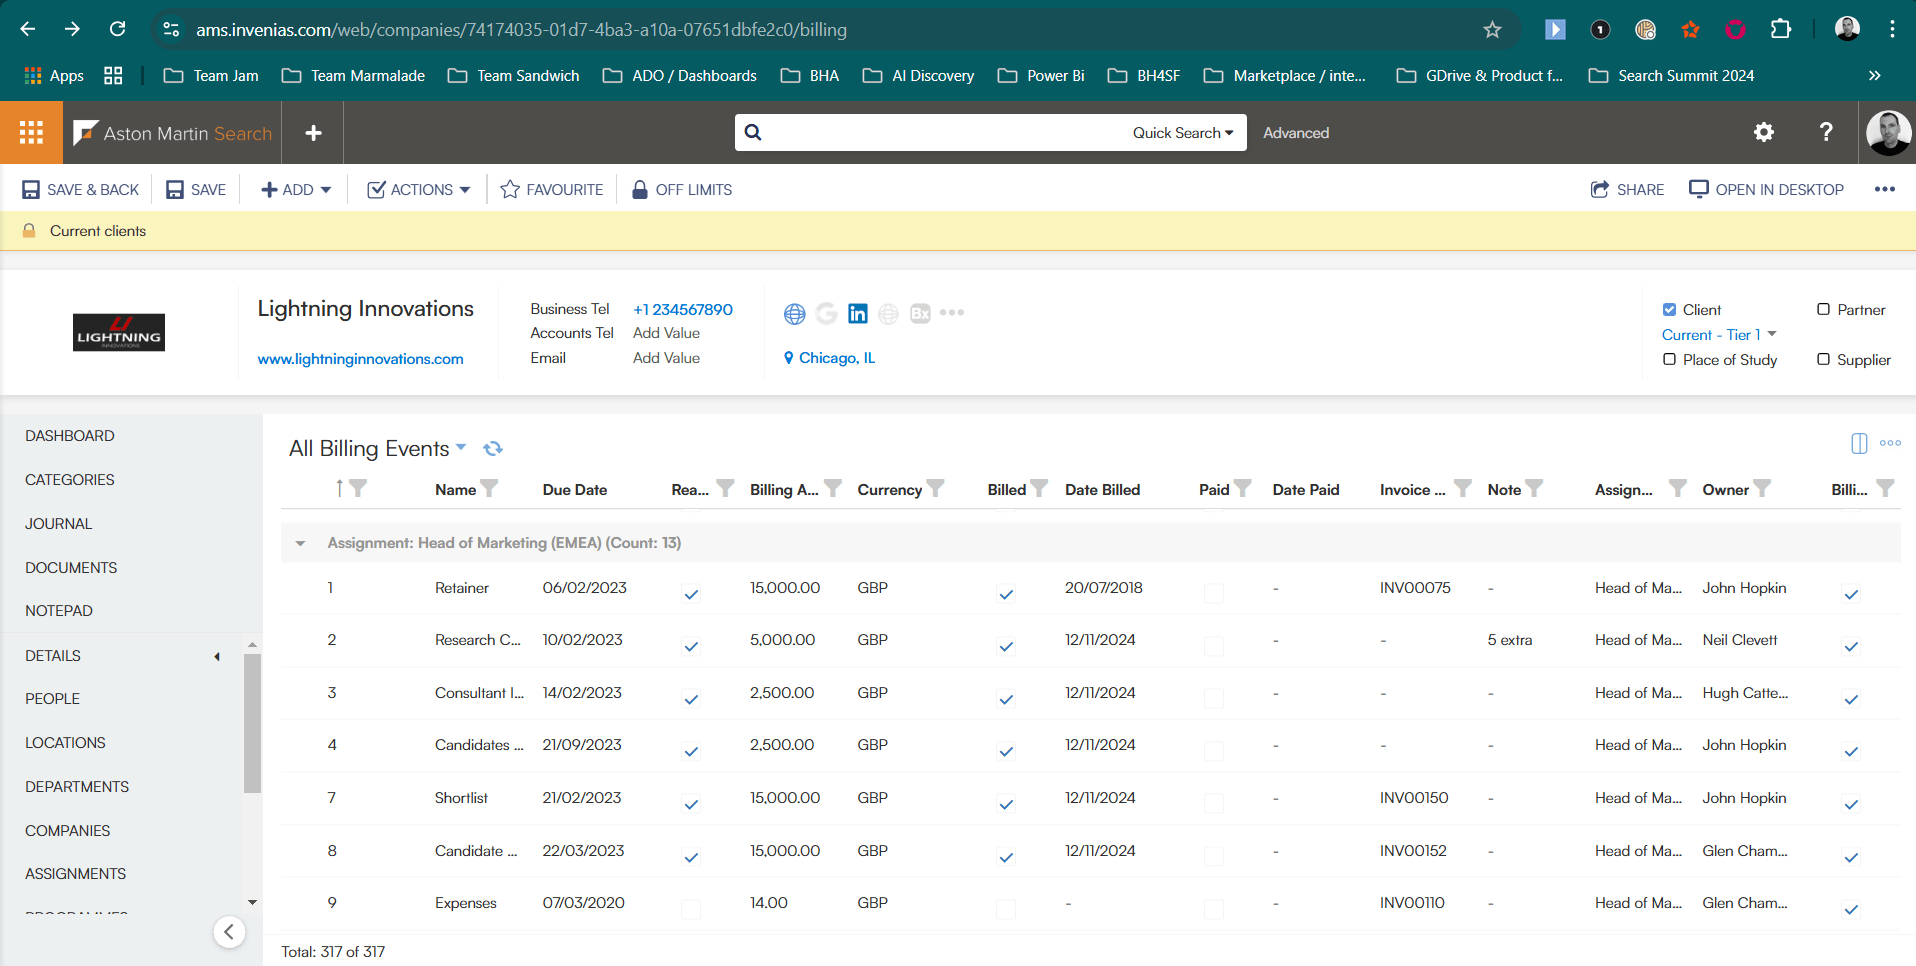Uncheck the Client checkbox
Viewport: 1916px width, 966px height.
click(1670, 309)
